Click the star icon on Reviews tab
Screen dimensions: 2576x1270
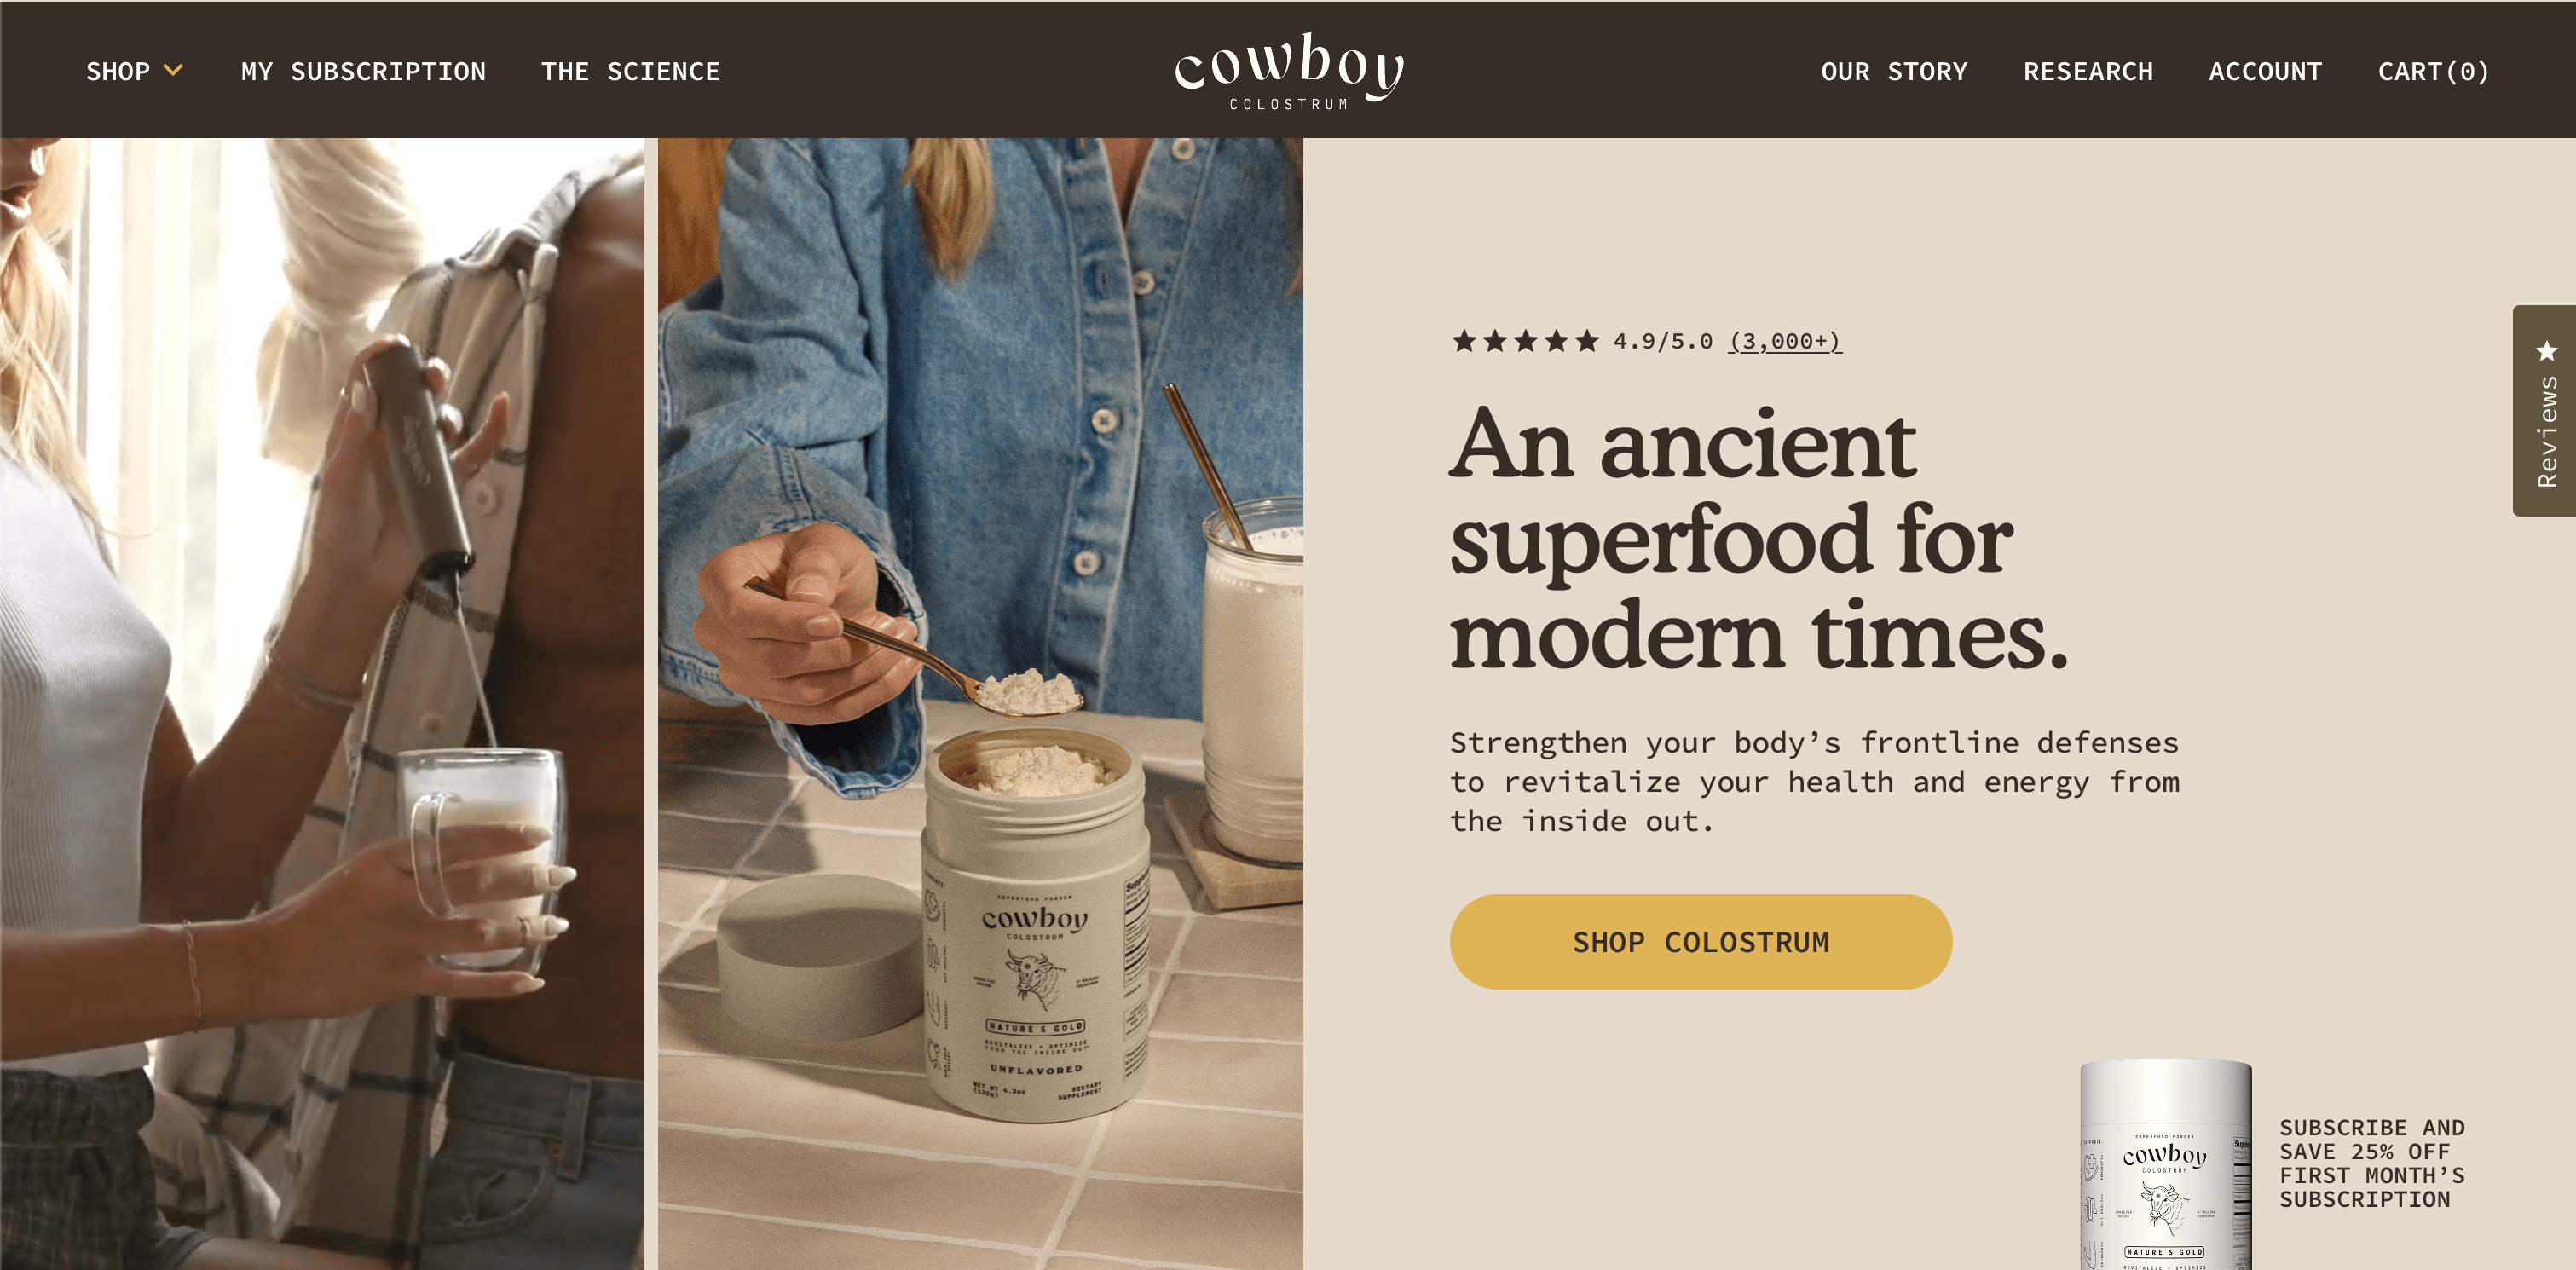pos(2546,351)
